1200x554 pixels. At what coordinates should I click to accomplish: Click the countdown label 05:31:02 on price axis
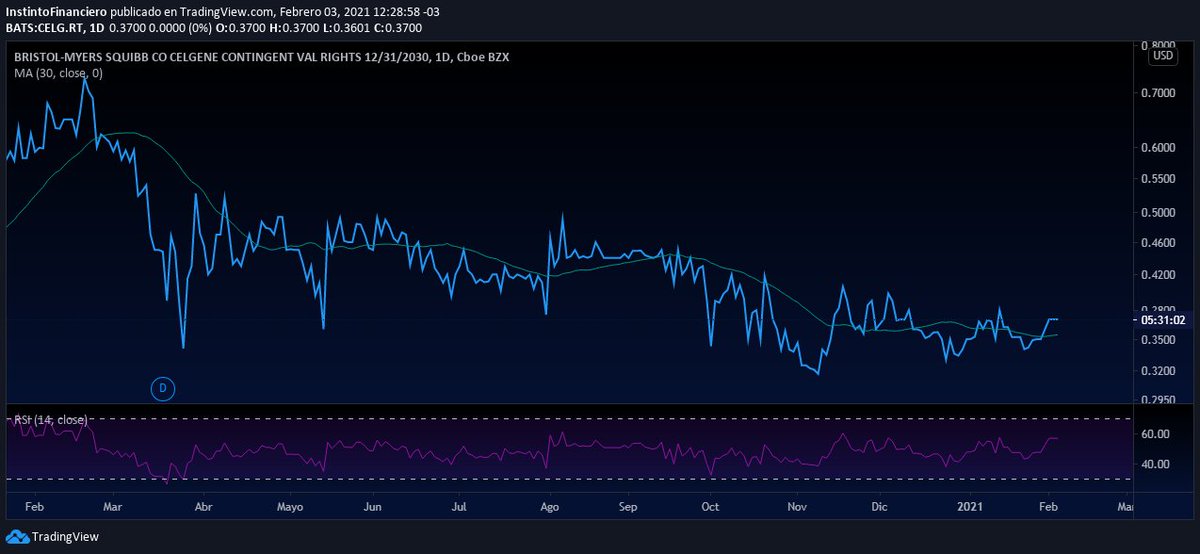pos(1163,320)
